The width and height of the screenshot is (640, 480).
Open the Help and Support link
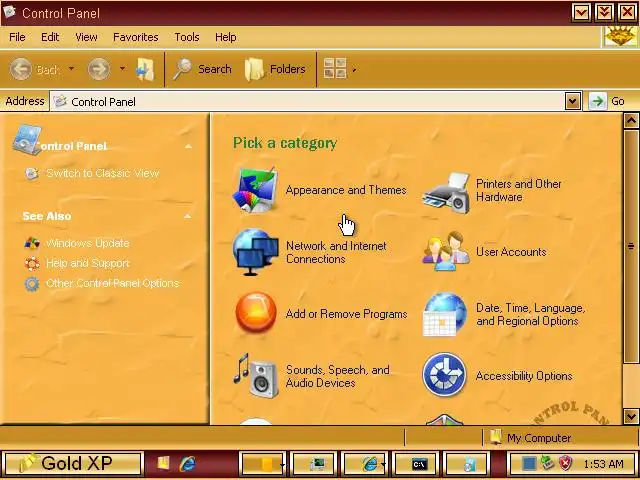[88, 263]
